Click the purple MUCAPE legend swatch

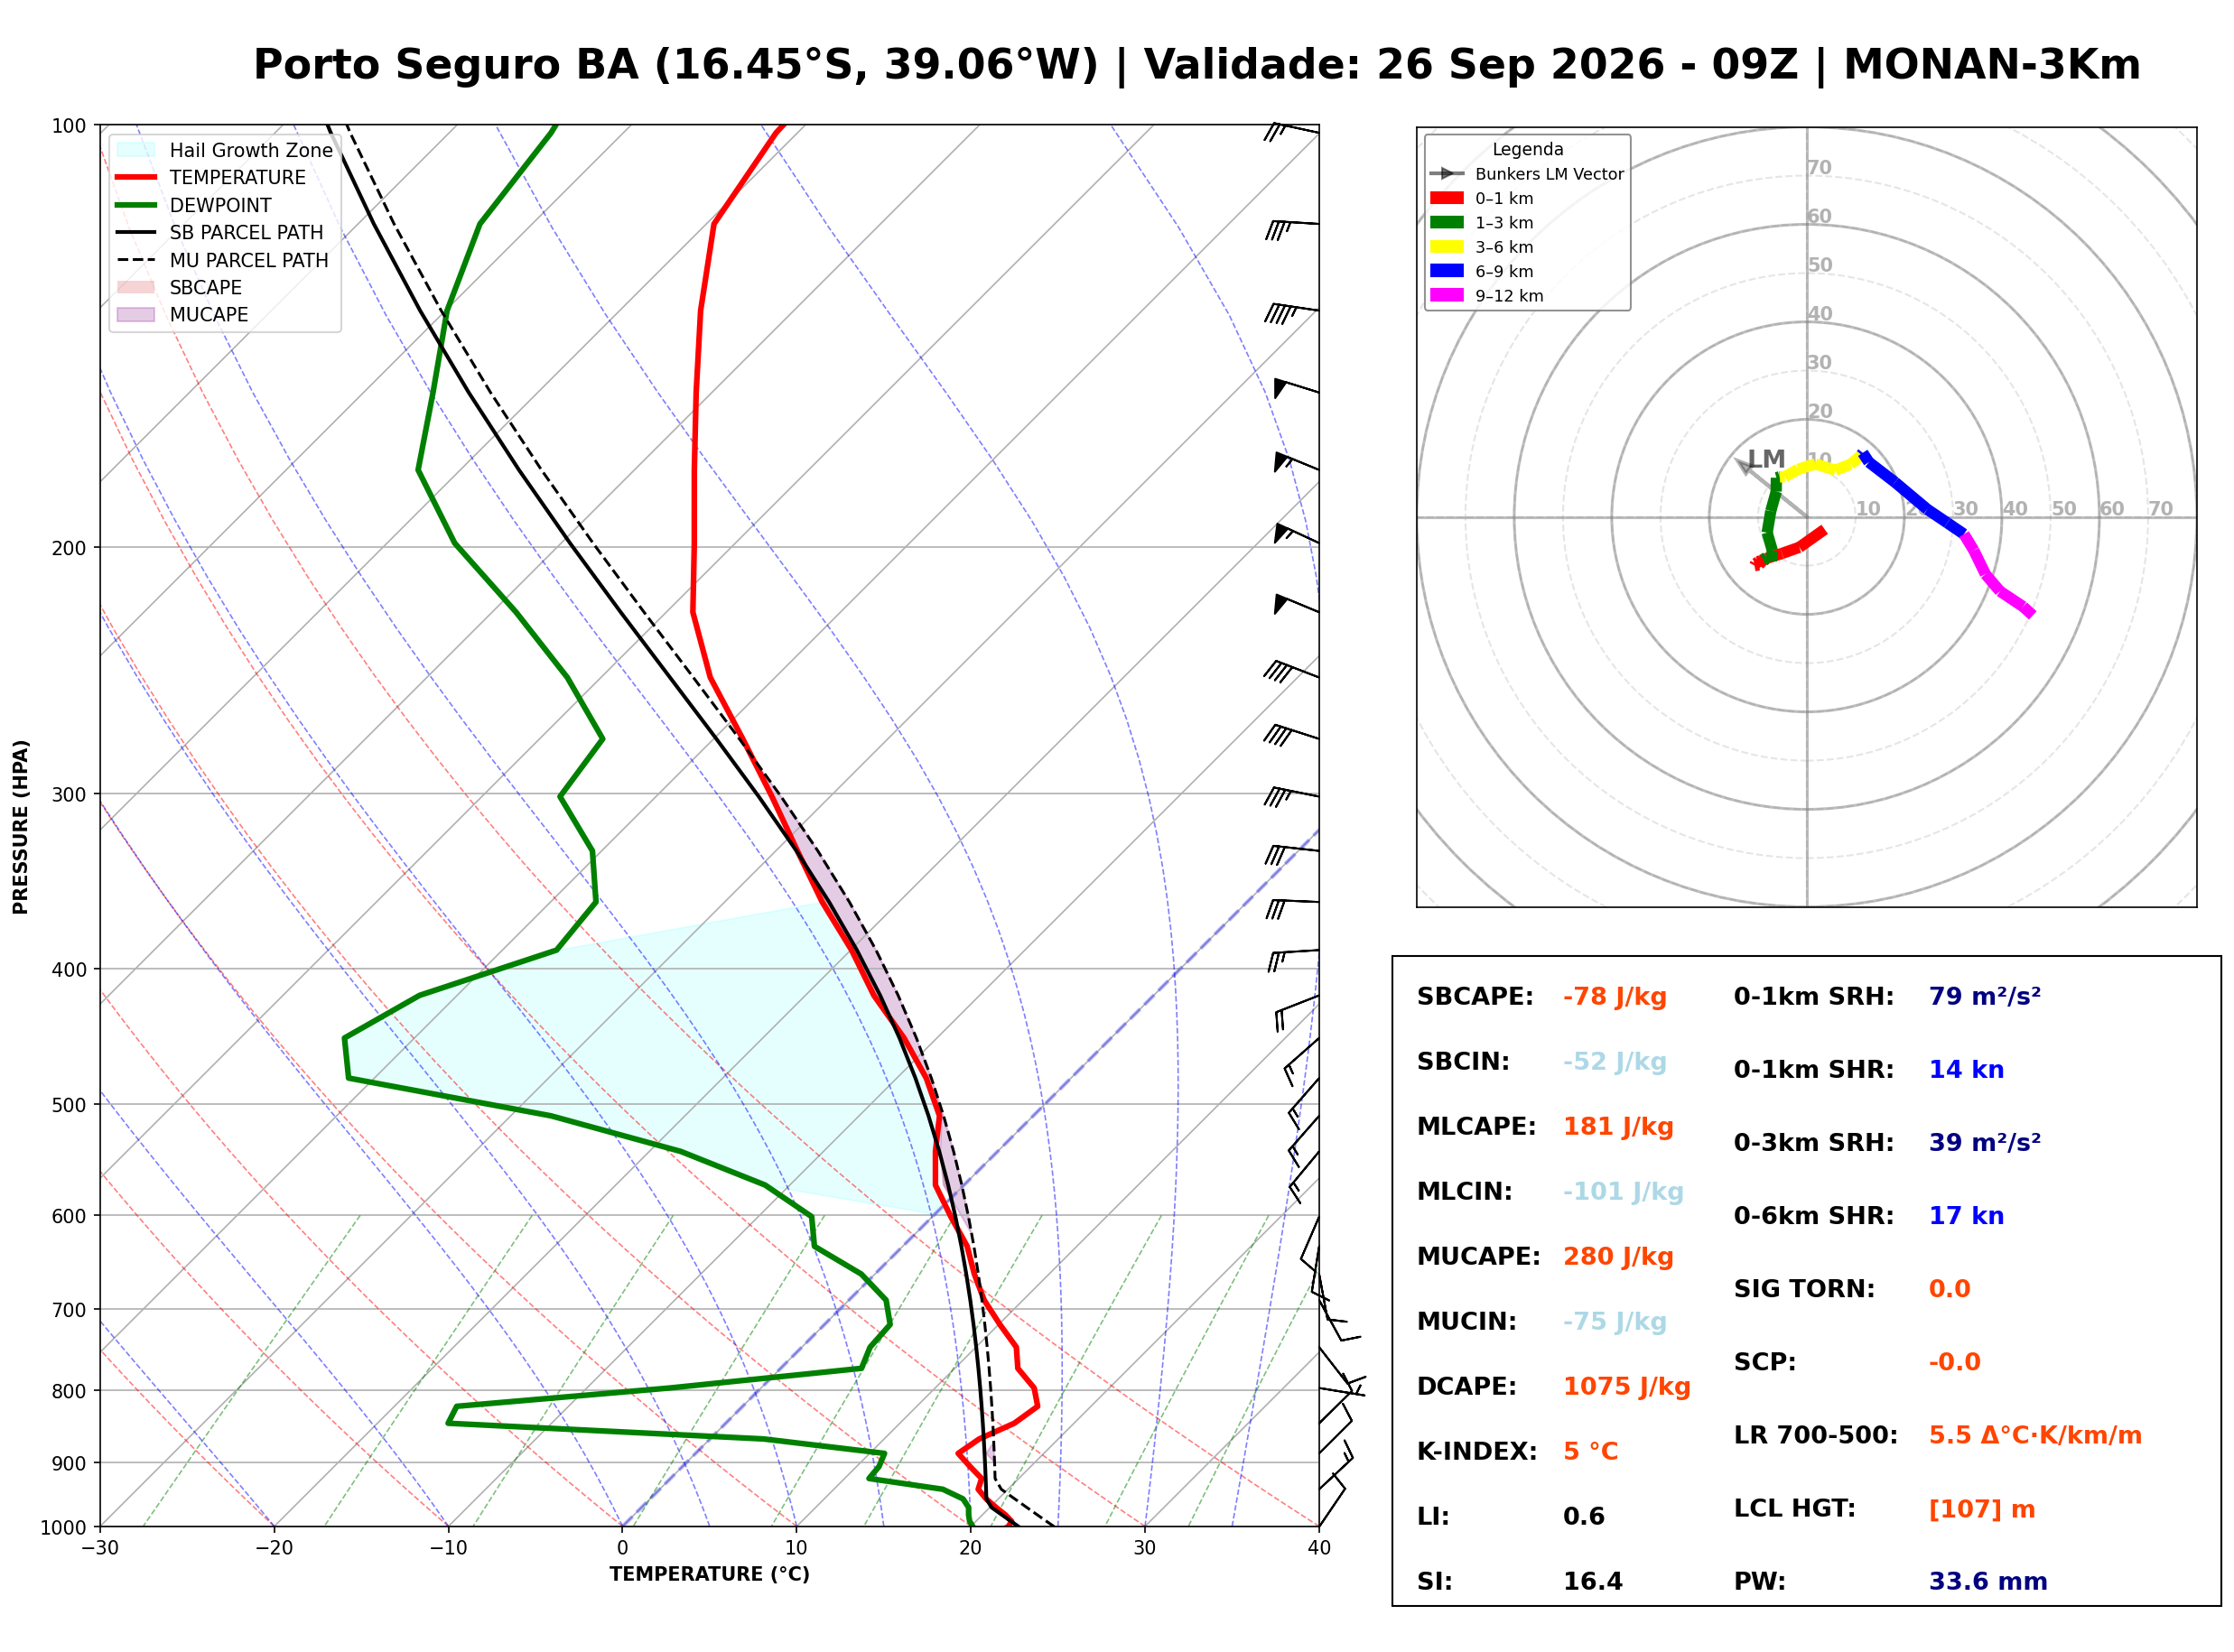136,314
